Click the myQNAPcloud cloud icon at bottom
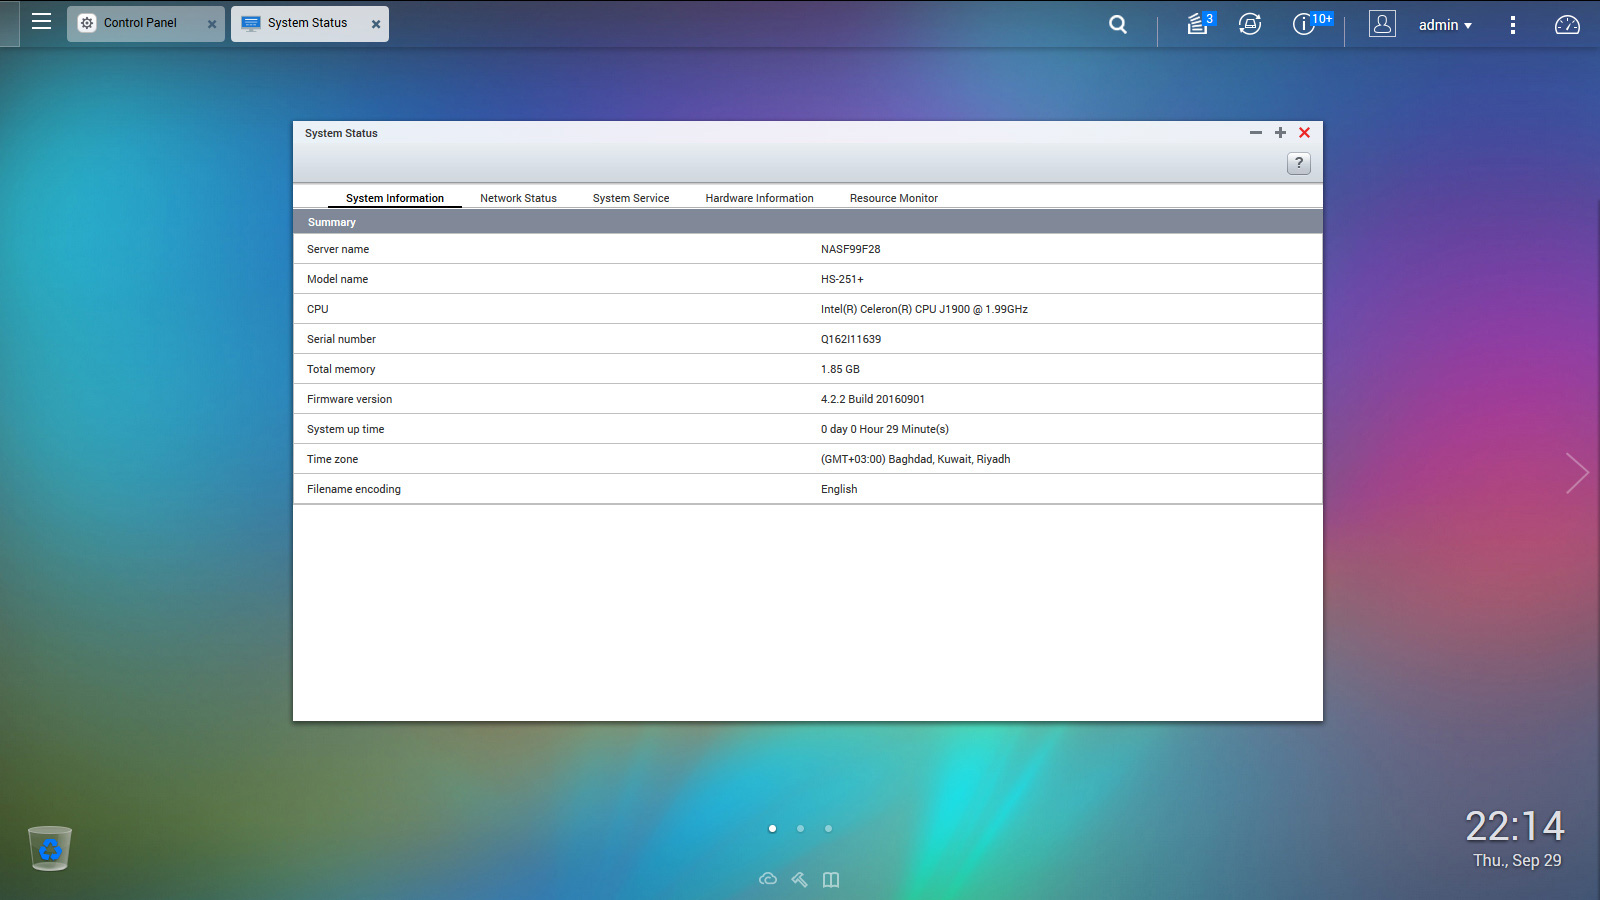The height and width of the screenshot is (900, 1600). pos(768,879)
